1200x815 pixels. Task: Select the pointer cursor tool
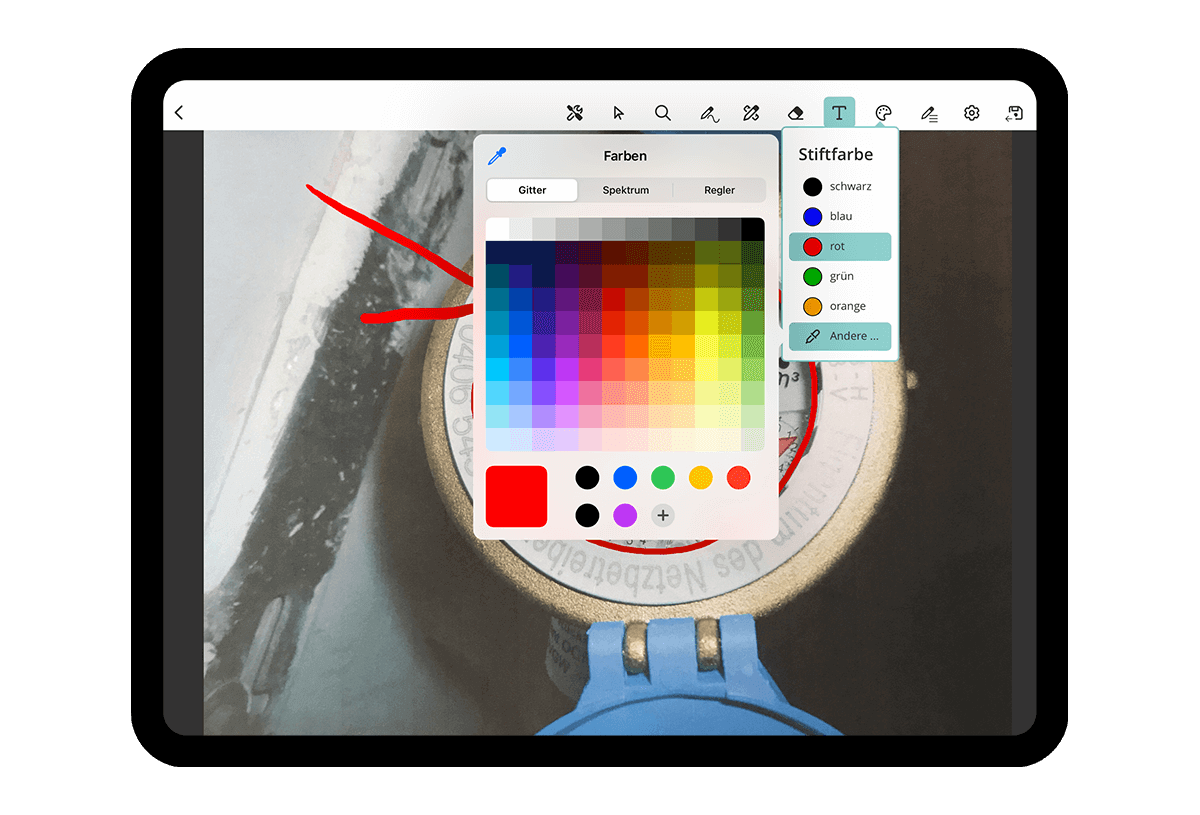click(x=619, y=113)
